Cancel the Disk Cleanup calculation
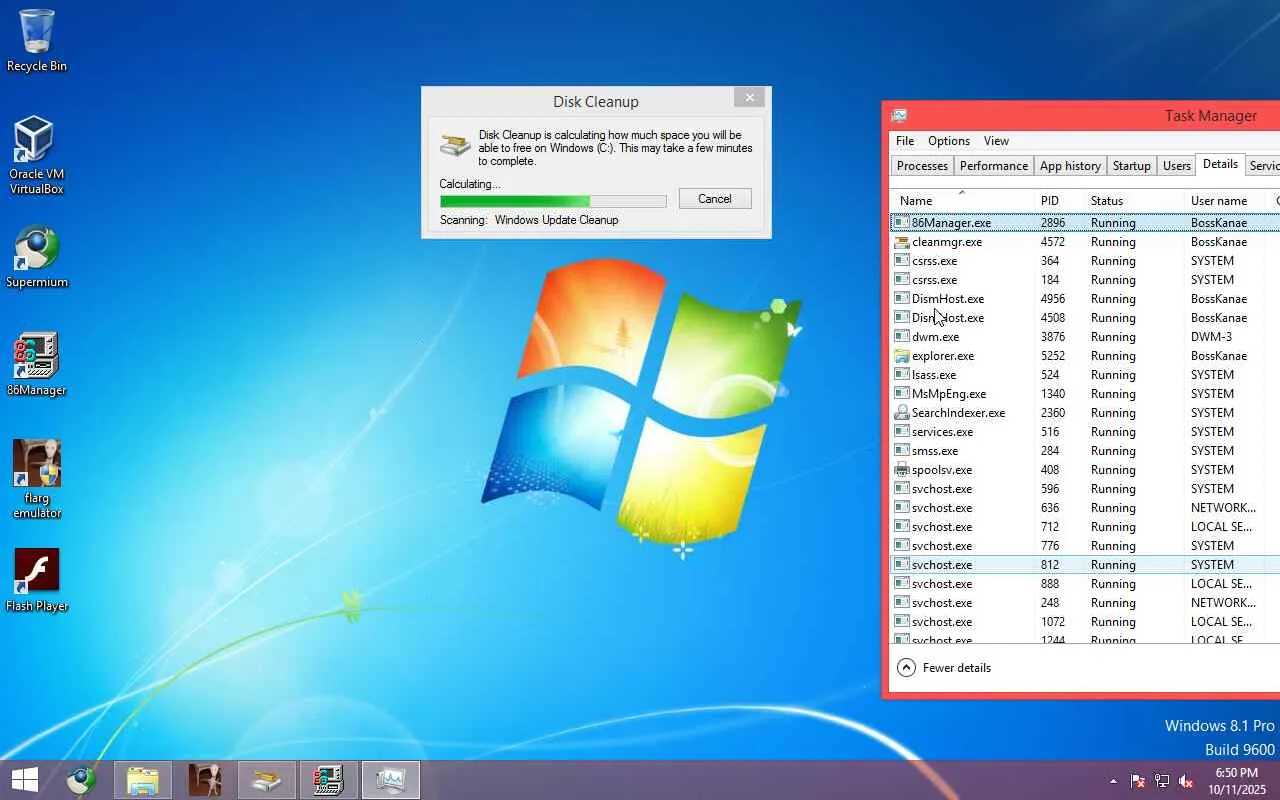 click(715, 198)
